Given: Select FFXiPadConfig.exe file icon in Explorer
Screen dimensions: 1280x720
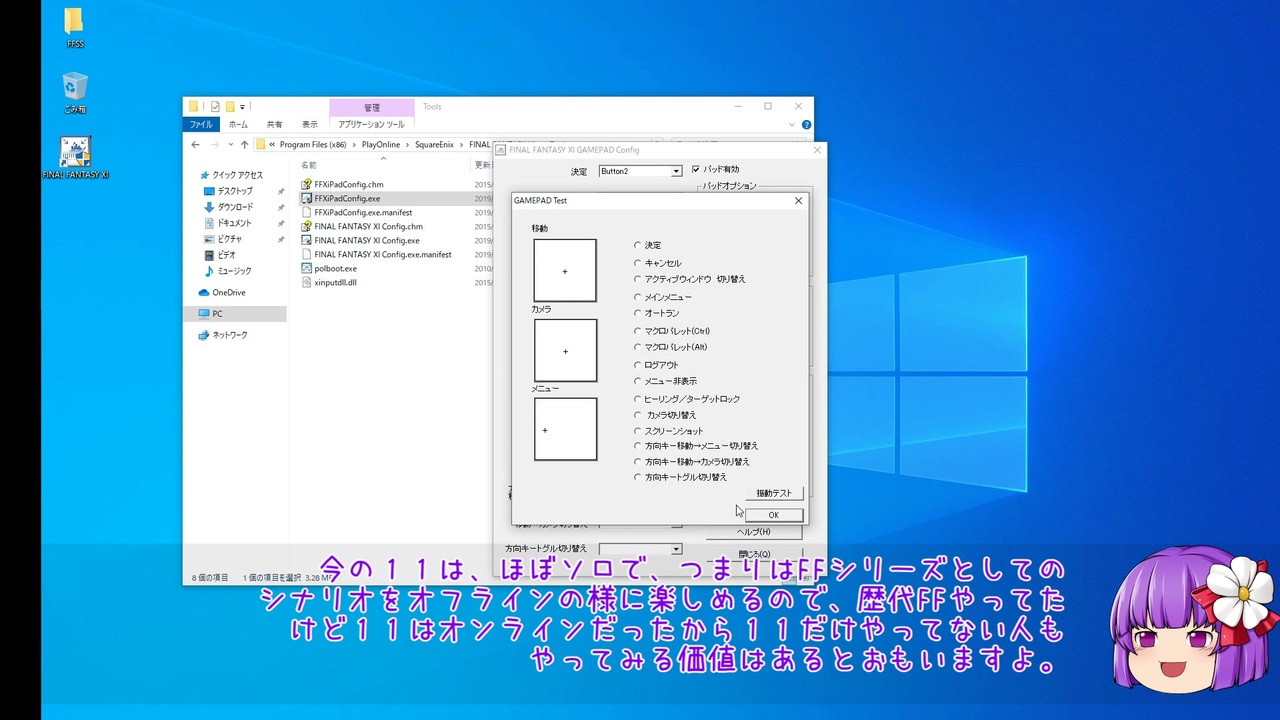Looking at the screenshot, I should pyautogui.click(x=307, y=198).
